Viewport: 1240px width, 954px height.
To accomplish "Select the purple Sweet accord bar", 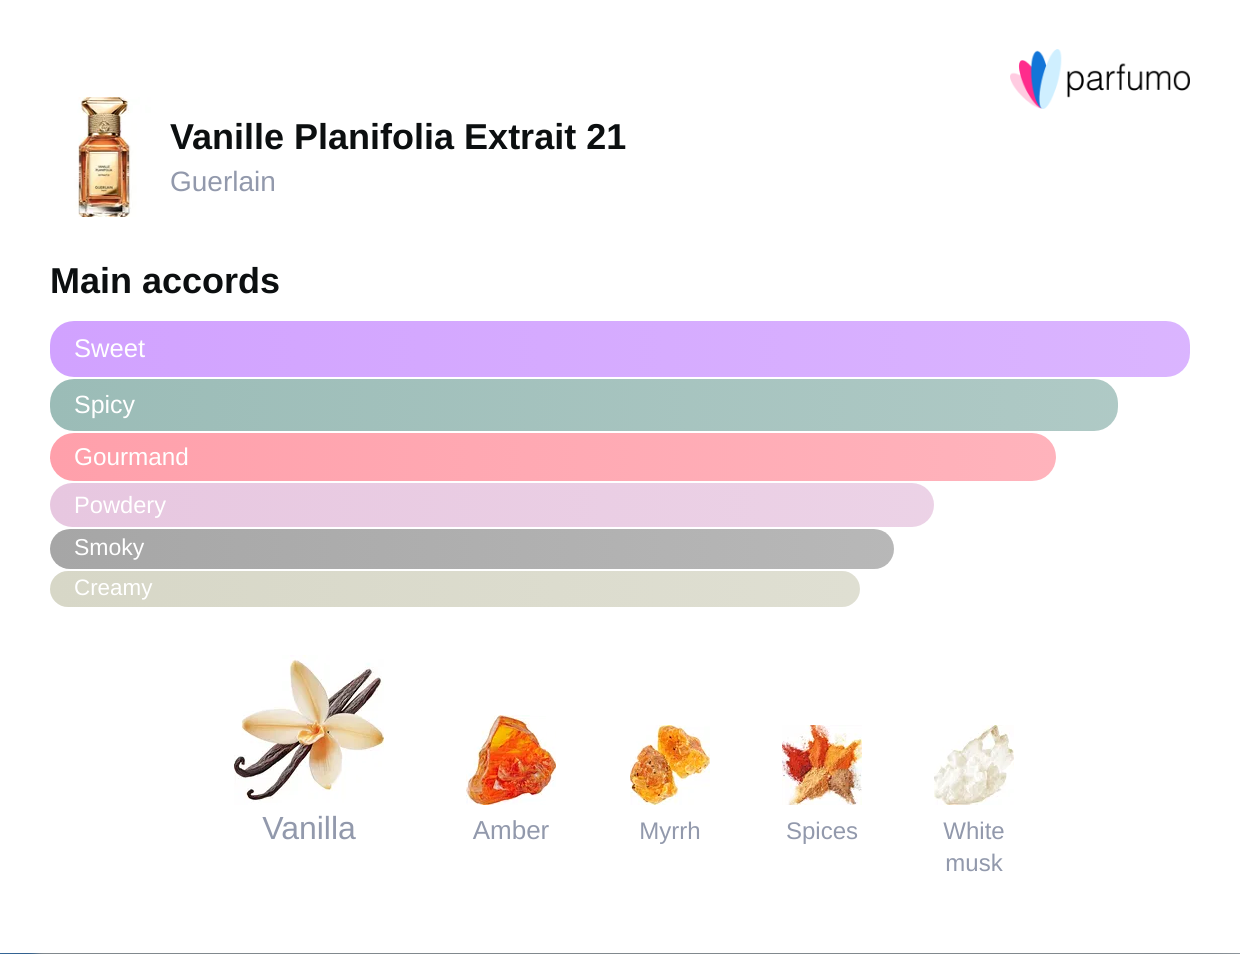I will tap(620, 349).
